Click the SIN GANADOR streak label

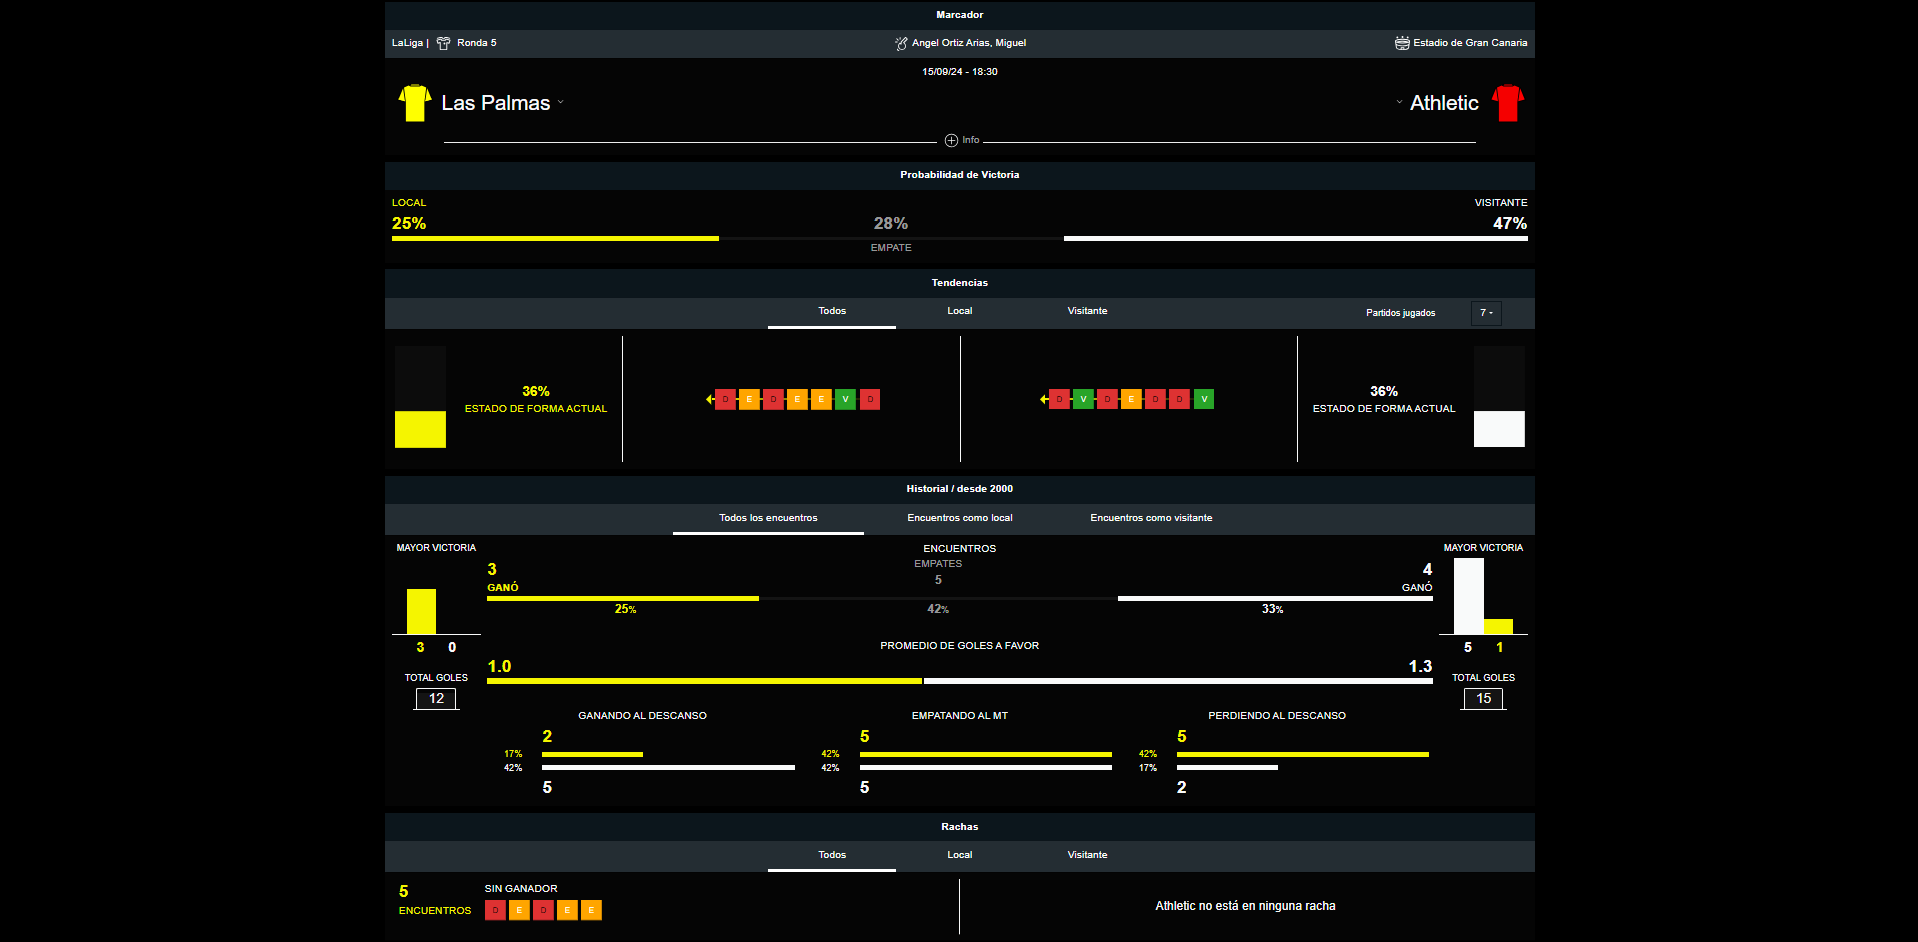click(x=521, y=889)
